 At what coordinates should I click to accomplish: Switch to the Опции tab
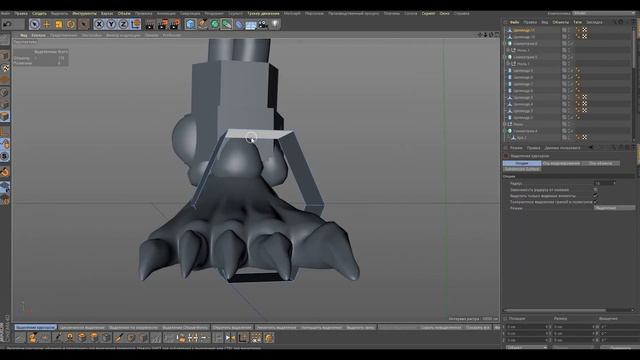point(522,163)
